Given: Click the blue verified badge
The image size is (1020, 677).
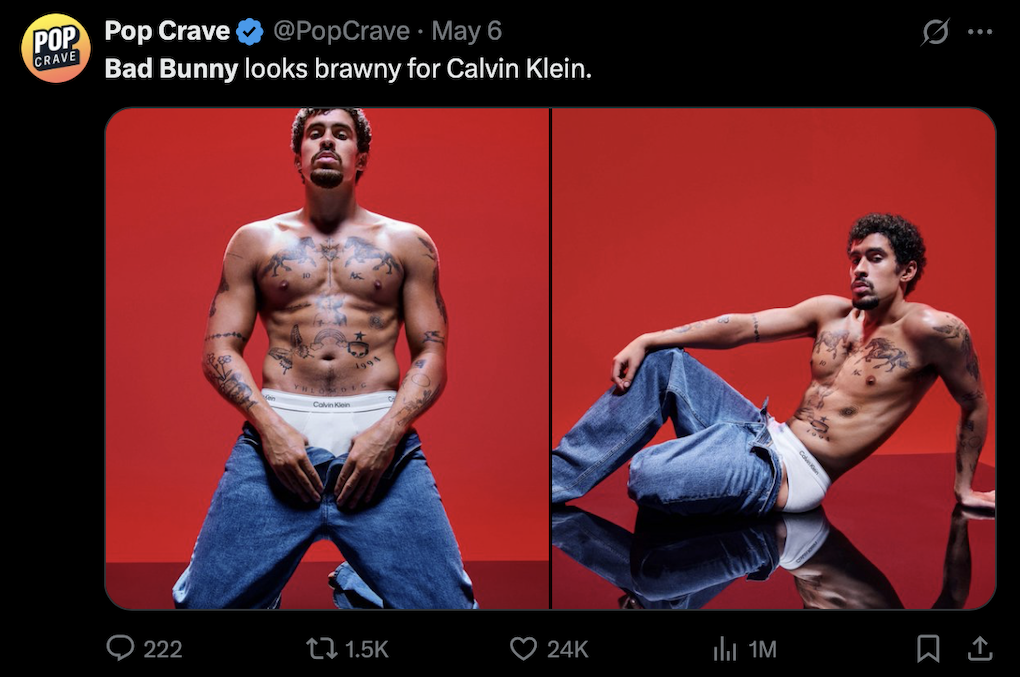Looking at the screenshot, I should 250,33.
